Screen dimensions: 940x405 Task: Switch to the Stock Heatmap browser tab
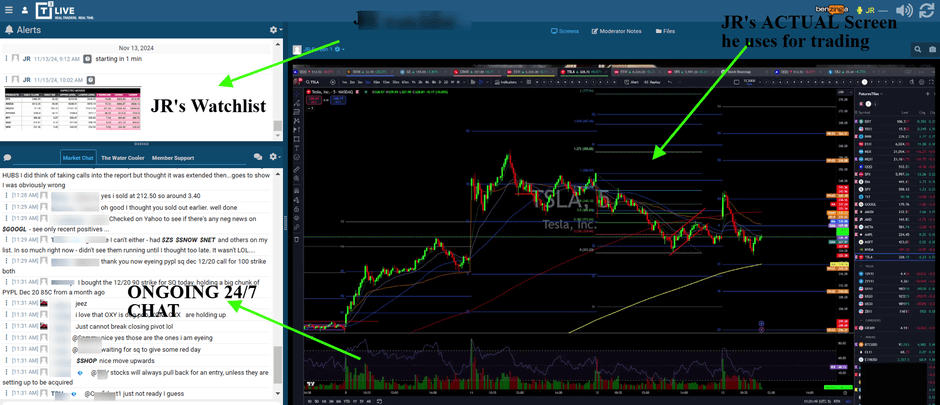(x=745, y=72)
